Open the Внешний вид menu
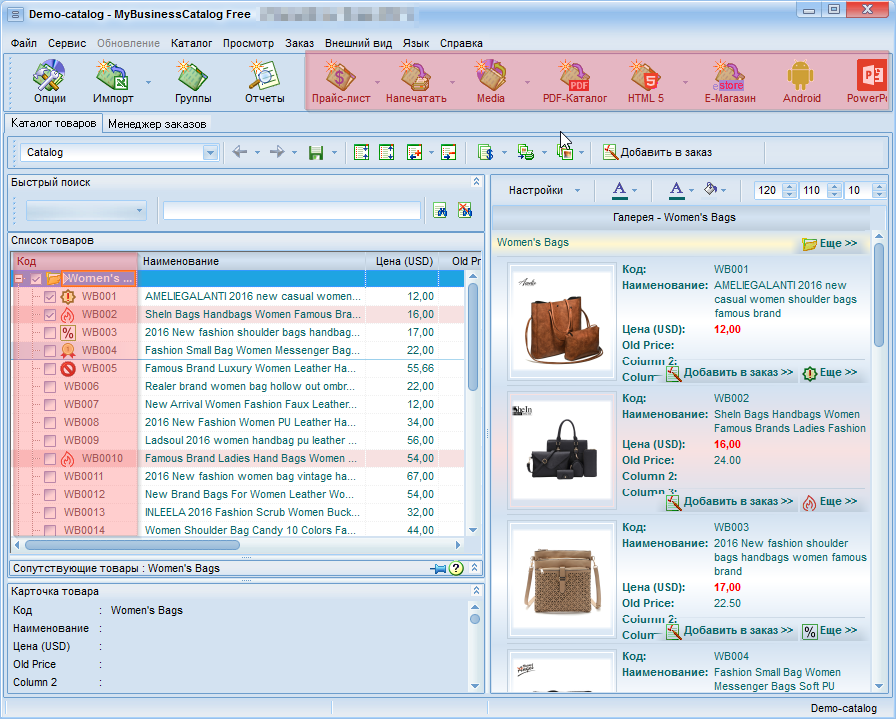The height and width of the screenshot is (719, 896). click(358, 43)
